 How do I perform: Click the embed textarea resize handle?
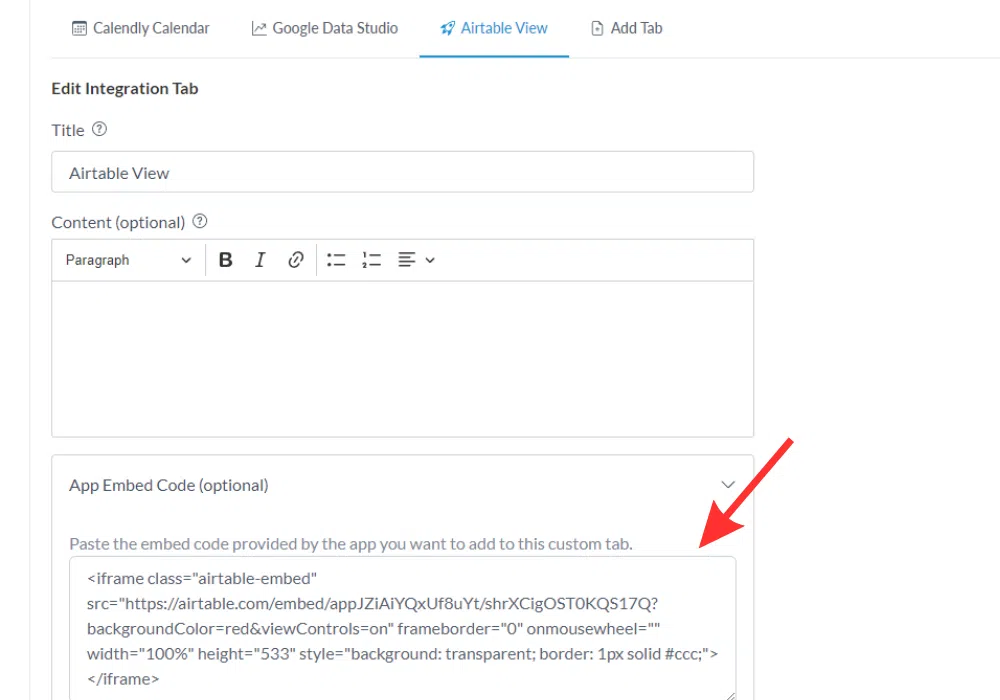coord(730,694)
